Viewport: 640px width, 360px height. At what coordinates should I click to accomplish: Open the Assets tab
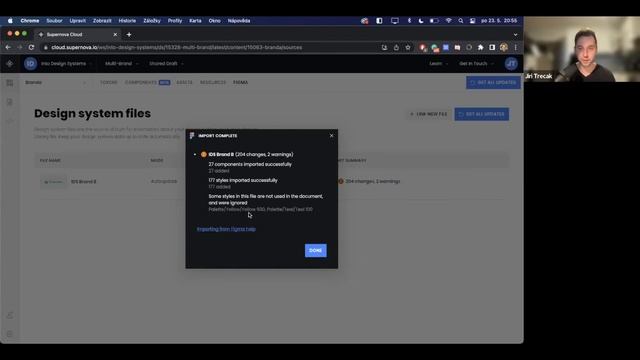(x=184, y=82)
